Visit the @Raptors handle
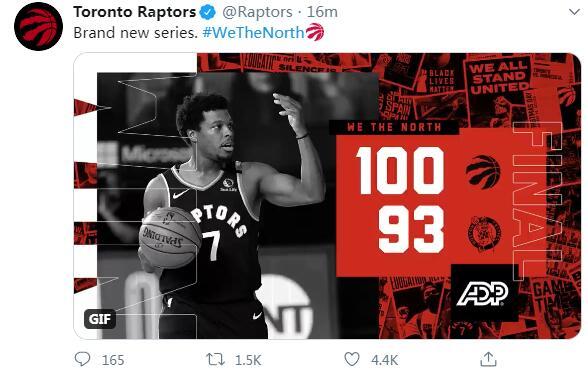 click(257, 12)
